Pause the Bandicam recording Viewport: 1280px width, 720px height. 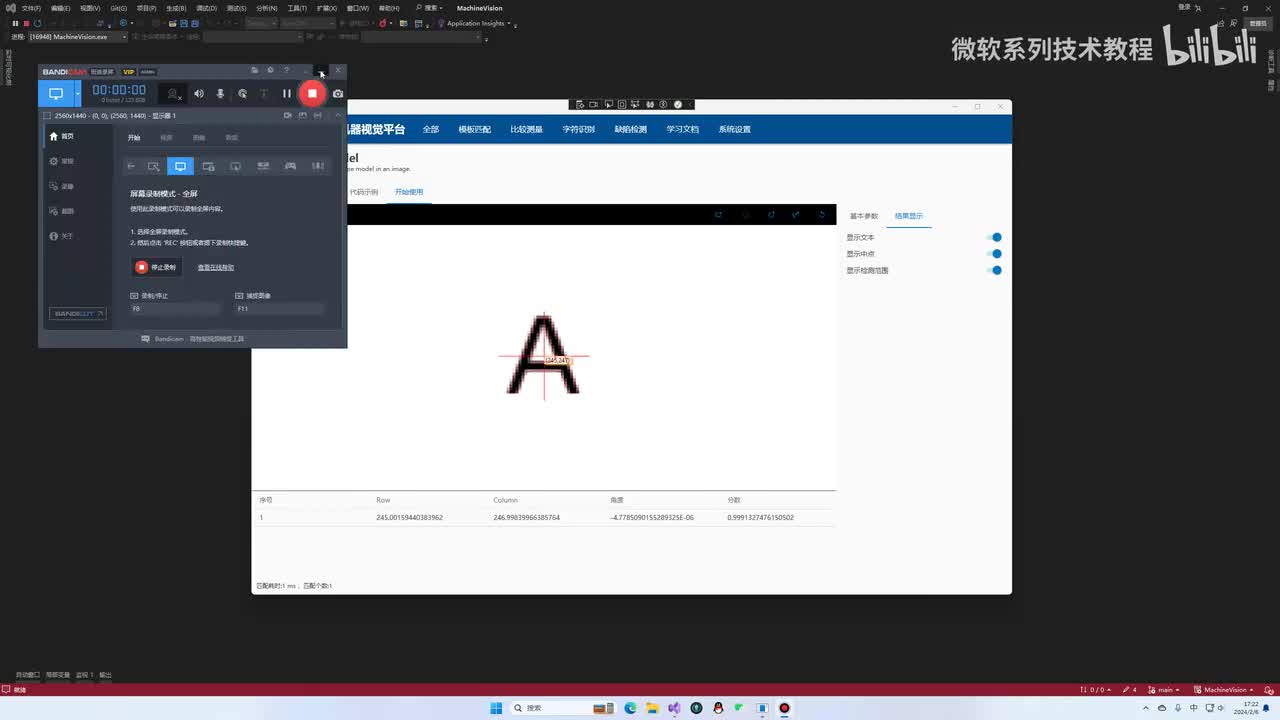pos(286,93)
